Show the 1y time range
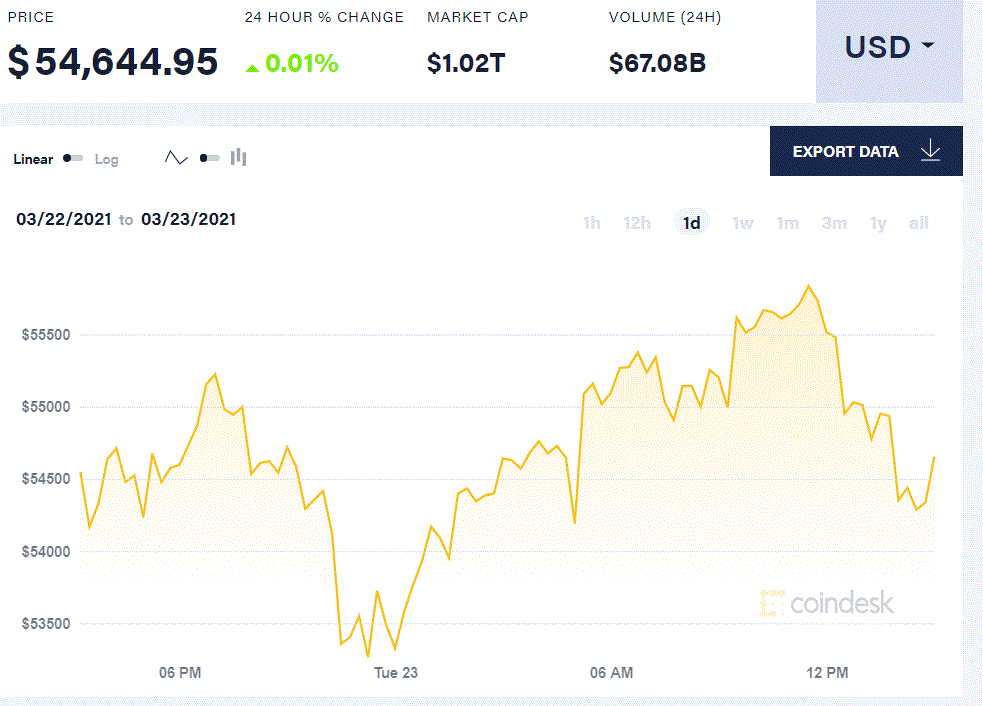 [878, 223]
